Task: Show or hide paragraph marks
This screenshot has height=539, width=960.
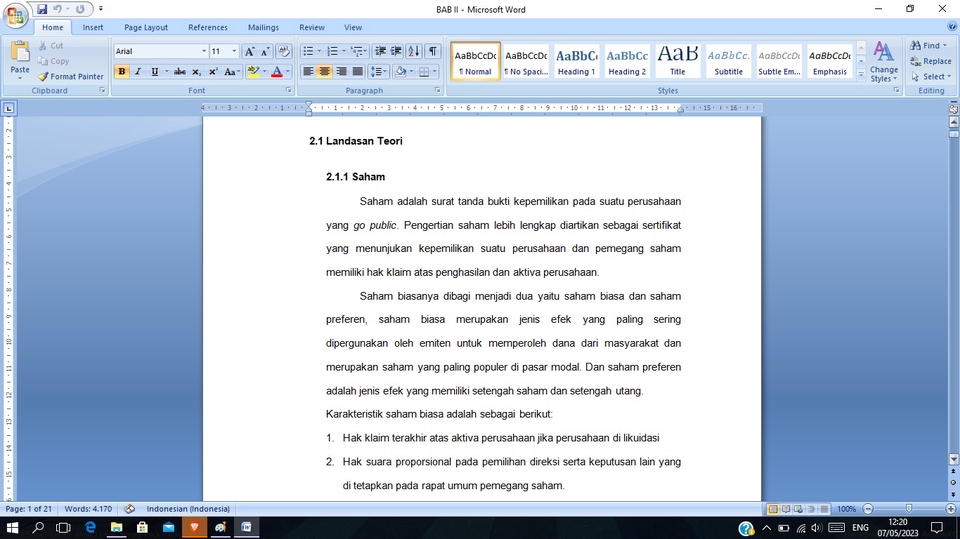Action: [x=433, y=51]
